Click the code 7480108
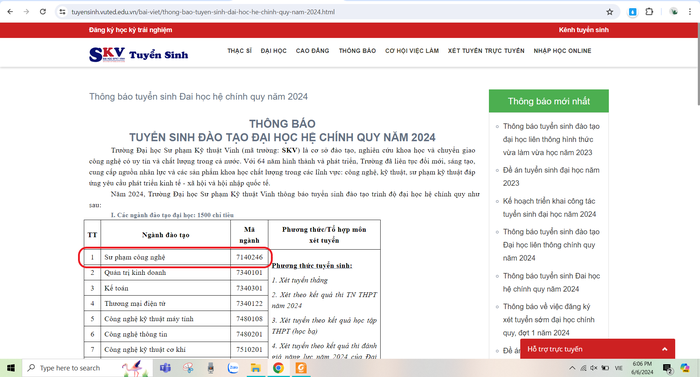Image resolution: width=700 pixels, height=377 pixels. pos(249,319)
